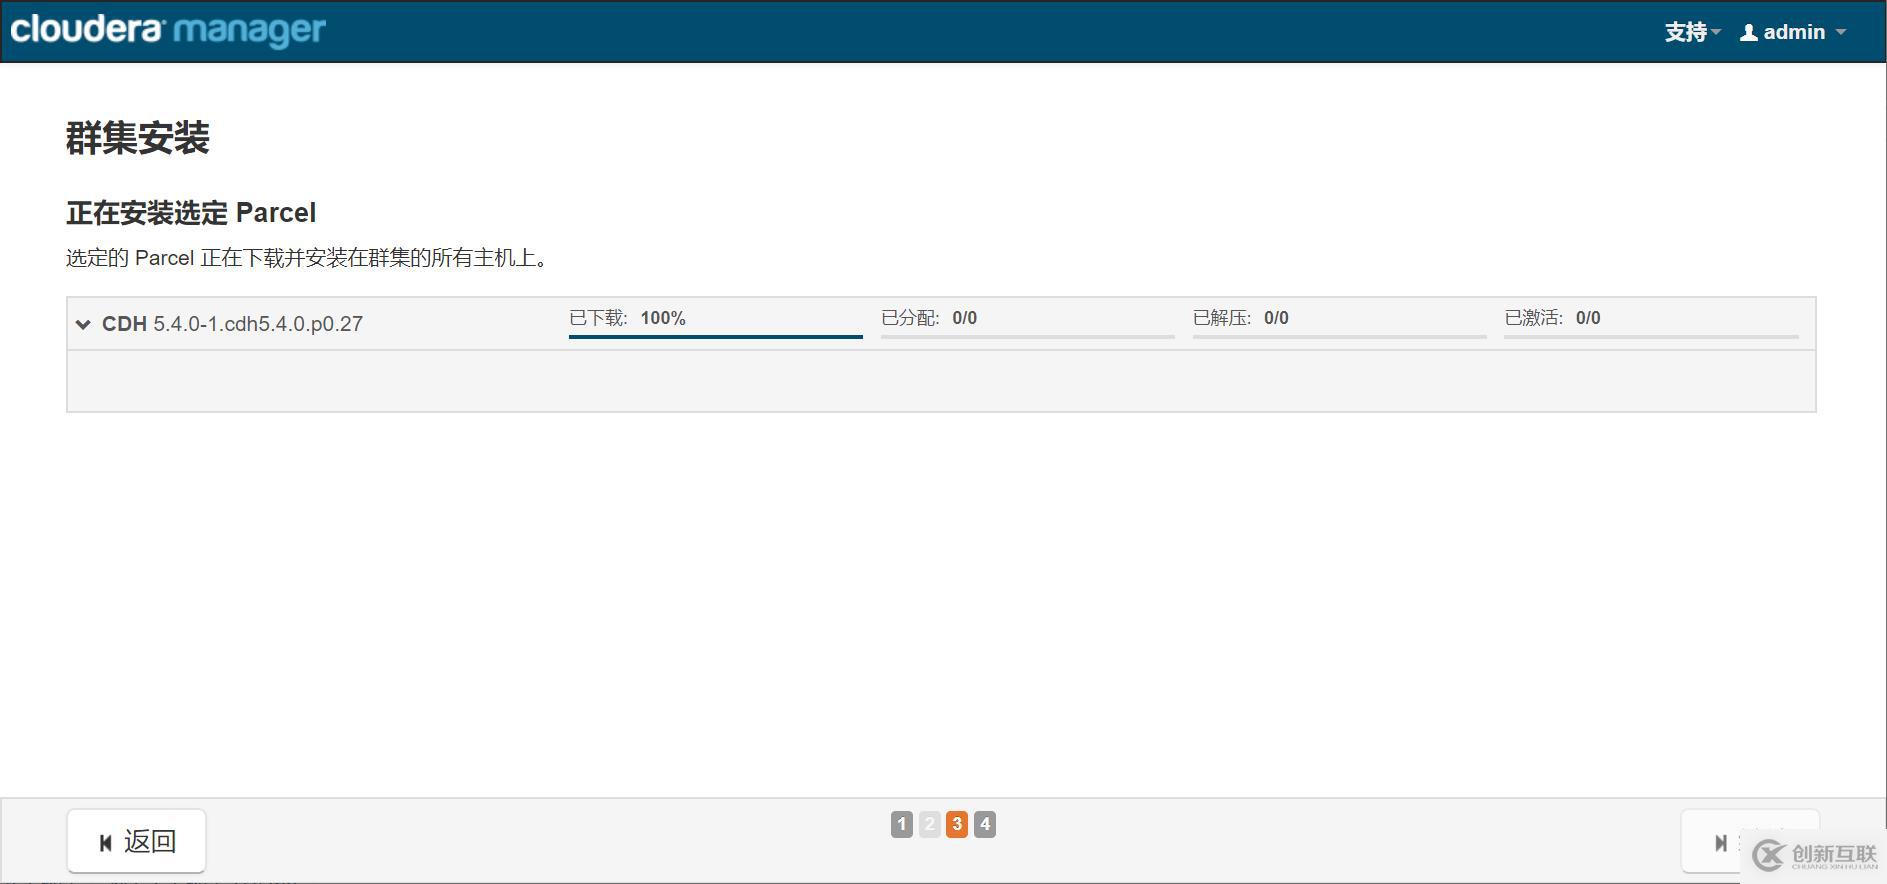Click the 群集安装 page heading
Image resolution: width=1887 pixels, height=884 pixels.
(x=138, y=138)
